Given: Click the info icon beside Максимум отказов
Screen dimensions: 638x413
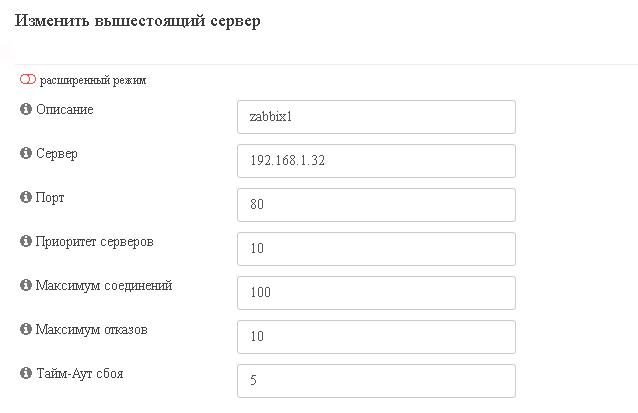Looking at the screenshot, I should point(26,329).
